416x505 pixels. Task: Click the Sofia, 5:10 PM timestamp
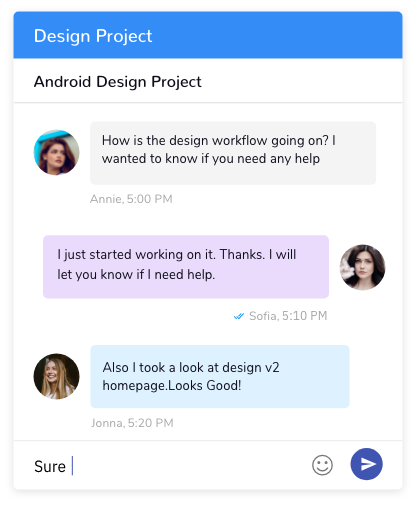click(288, 316)
